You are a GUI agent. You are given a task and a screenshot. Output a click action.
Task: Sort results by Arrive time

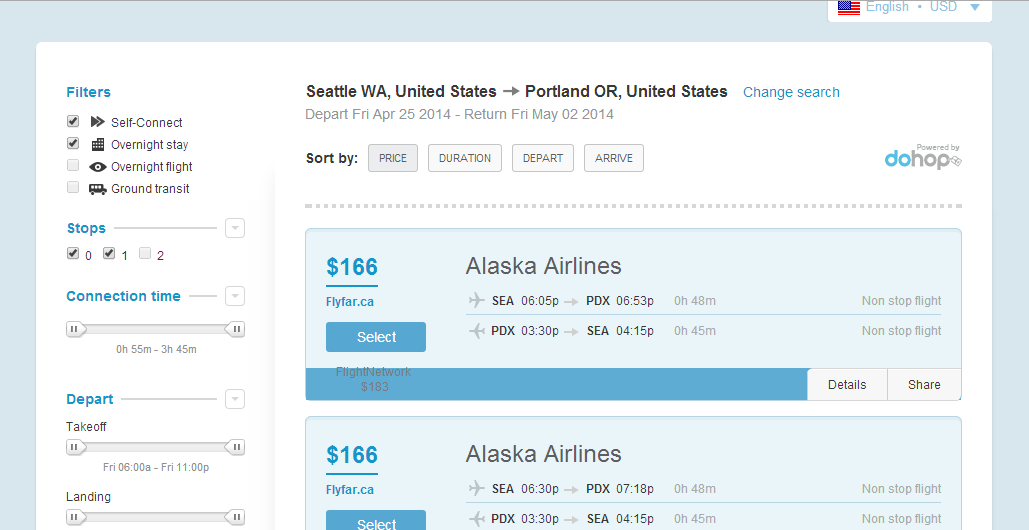(x=614, y=158)
